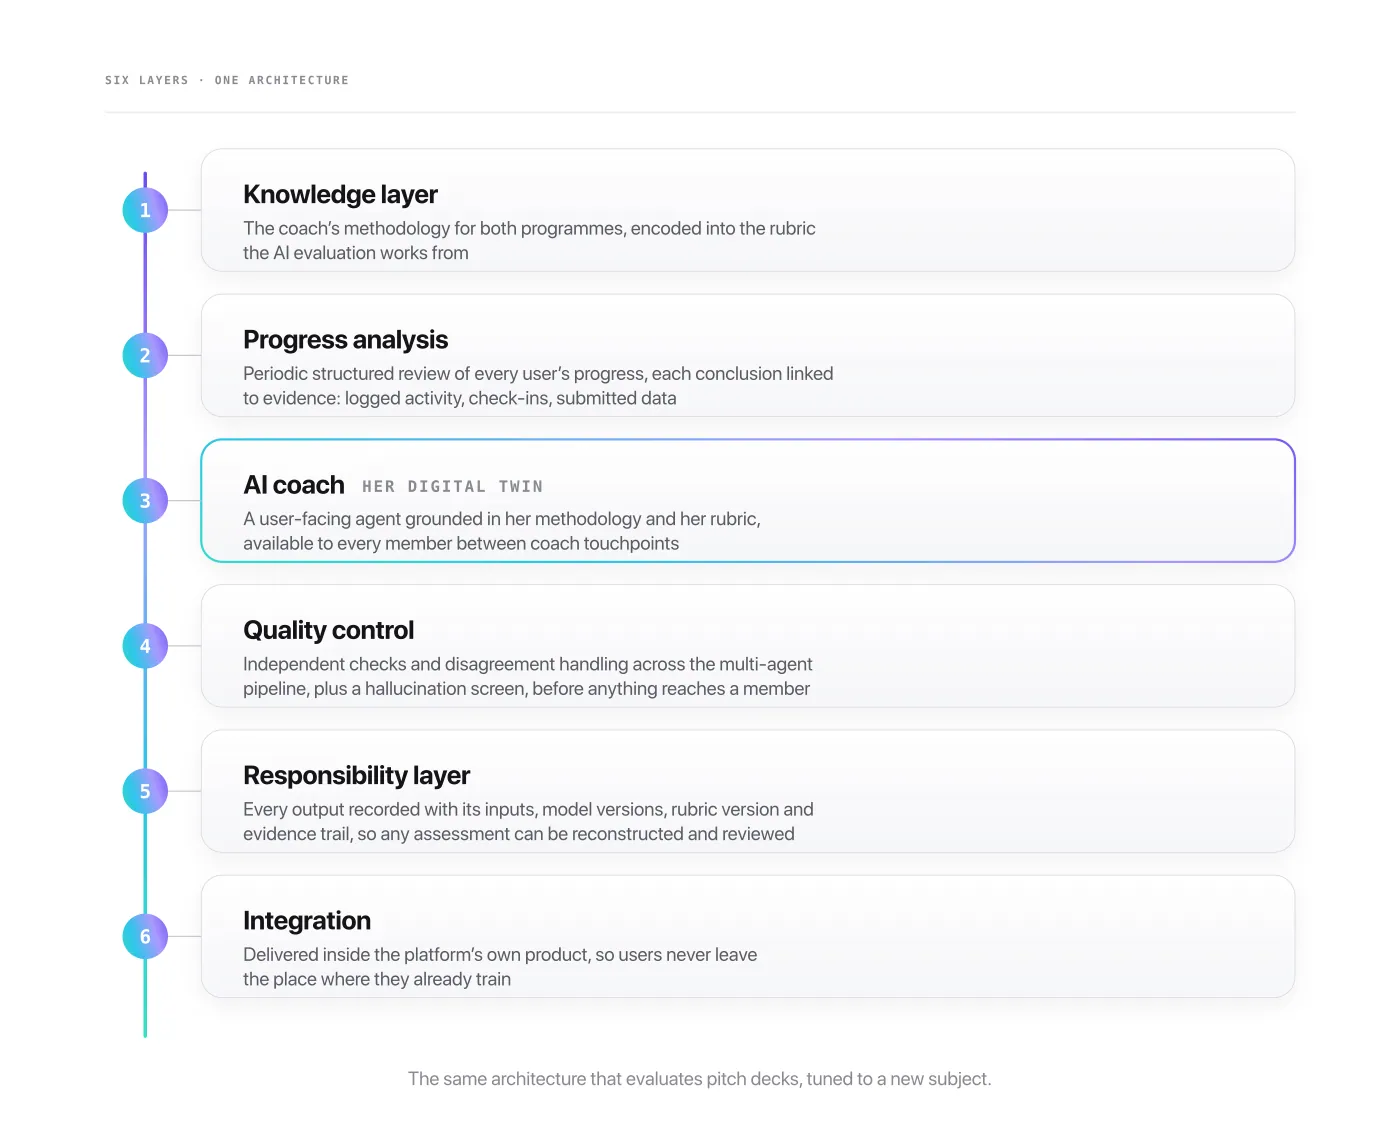The image size is (1400, 1129).
Task: Click the ONE ARCHITECTURE header text
Action: coord(282,80)
